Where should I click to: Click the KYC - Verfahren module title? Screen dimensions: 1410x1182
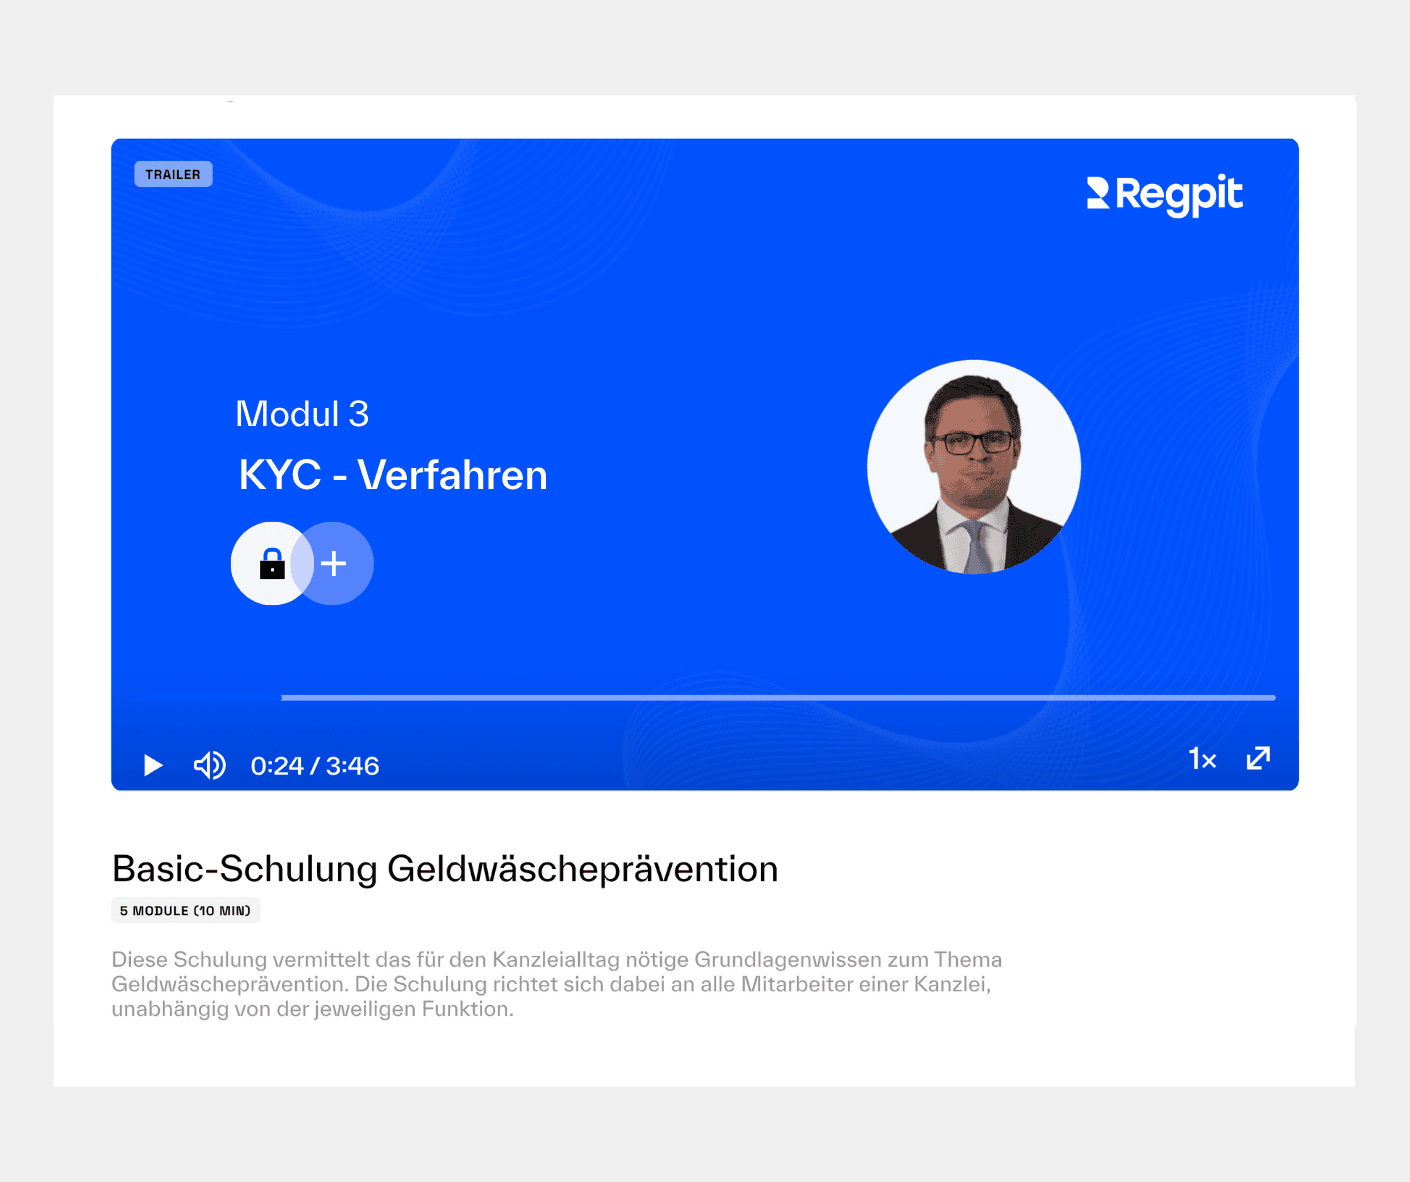pyautogui.click(x=393, y=475)
